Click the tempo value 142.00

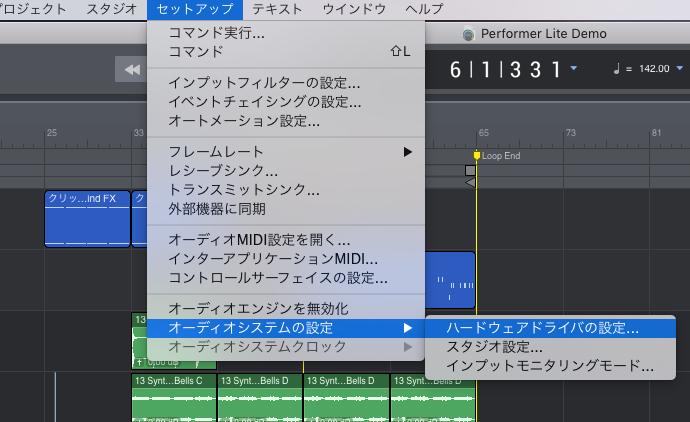pos(654,69)
